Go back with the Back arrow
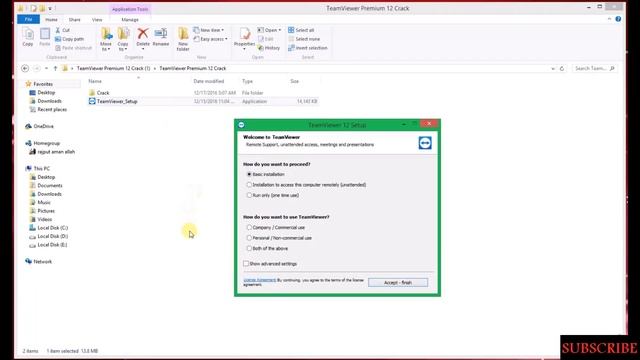The image size is (640, 360). 25,69
